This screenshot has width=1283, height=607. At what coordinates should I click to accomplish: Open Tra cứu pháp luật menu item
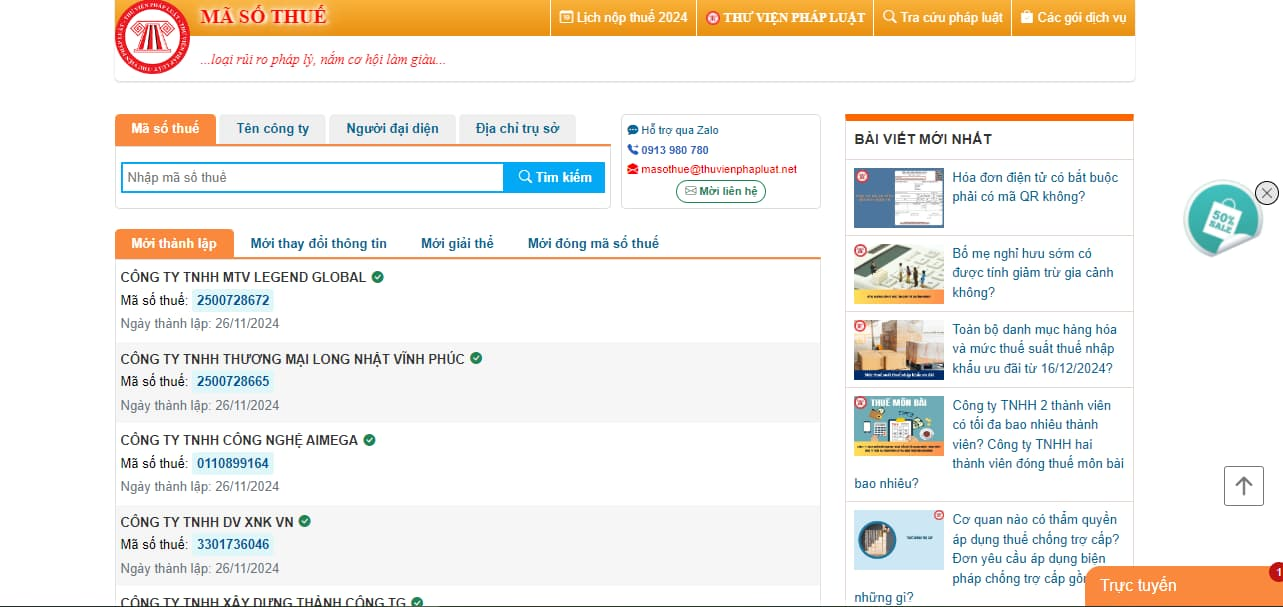[x=942, y=18]
